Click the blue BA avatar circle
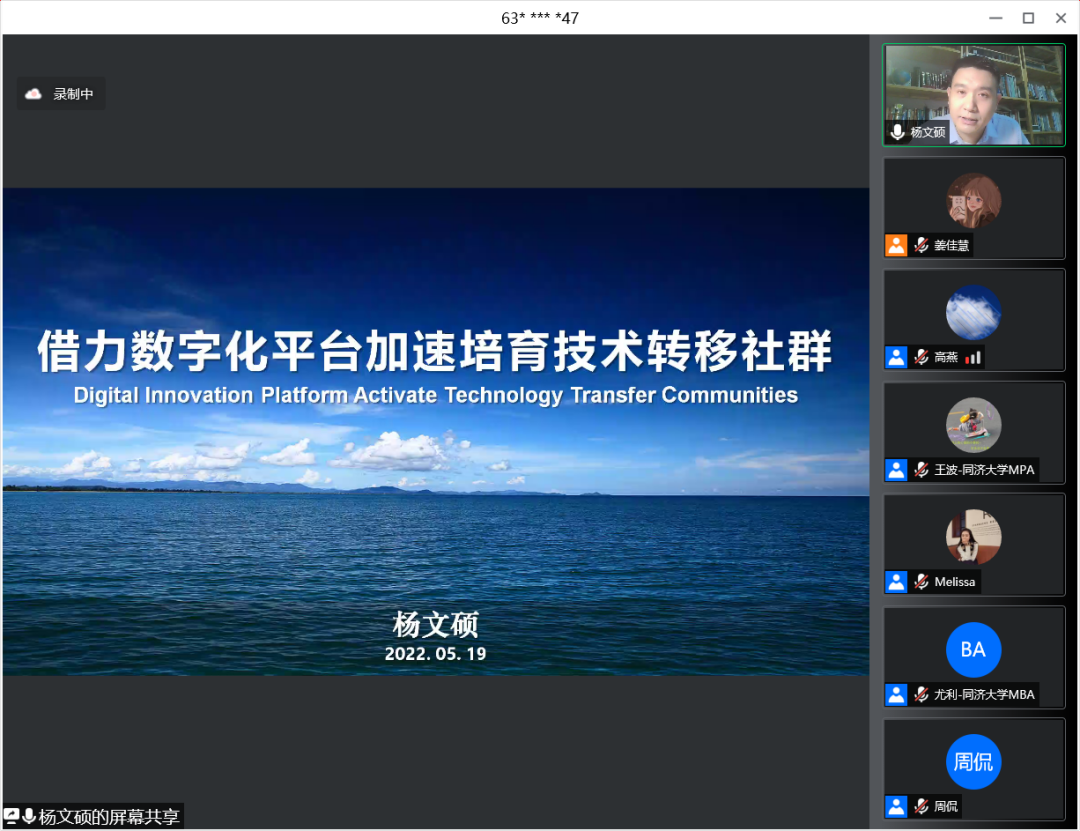The width and height of the screenshot is (1080, 831). (x=973, y=650)
